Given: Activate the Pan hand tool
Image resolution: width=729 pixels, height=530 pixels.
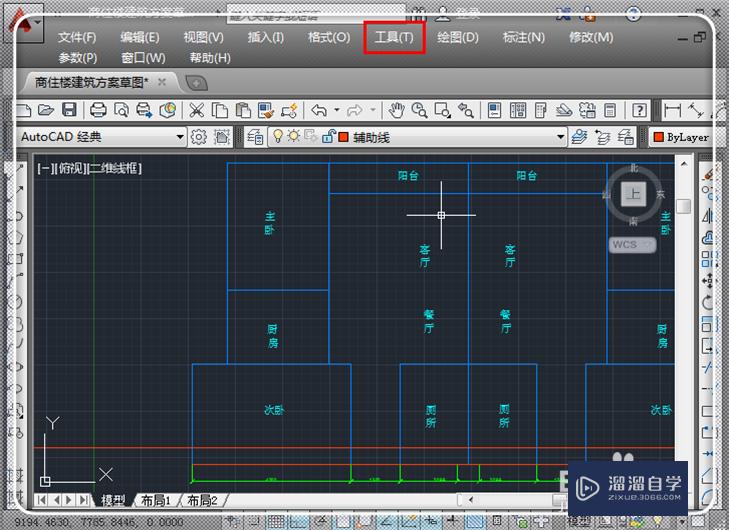Looking at the screenshot, I should 397,110.
